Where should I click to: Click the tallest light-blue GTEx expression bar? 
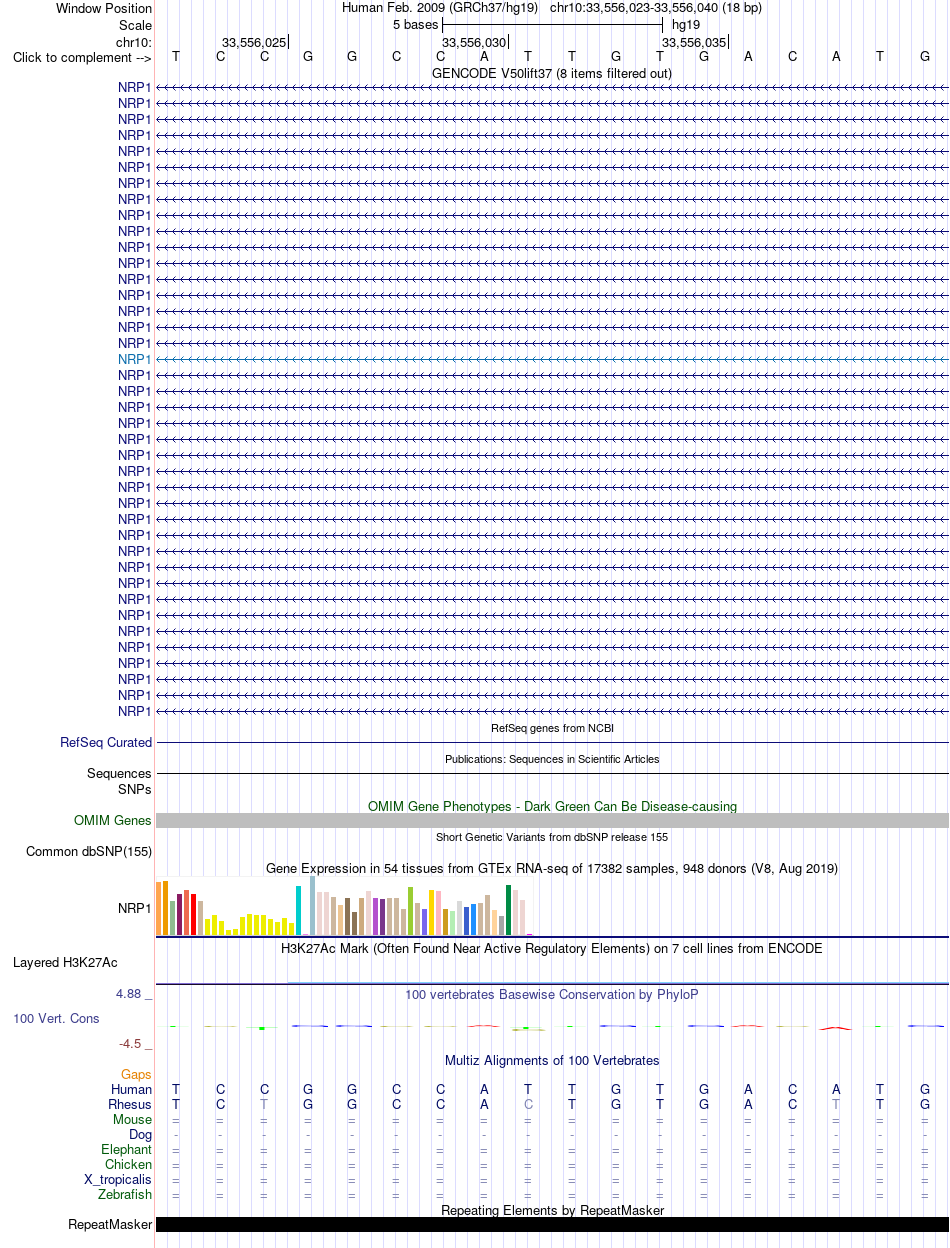[312, 906]
